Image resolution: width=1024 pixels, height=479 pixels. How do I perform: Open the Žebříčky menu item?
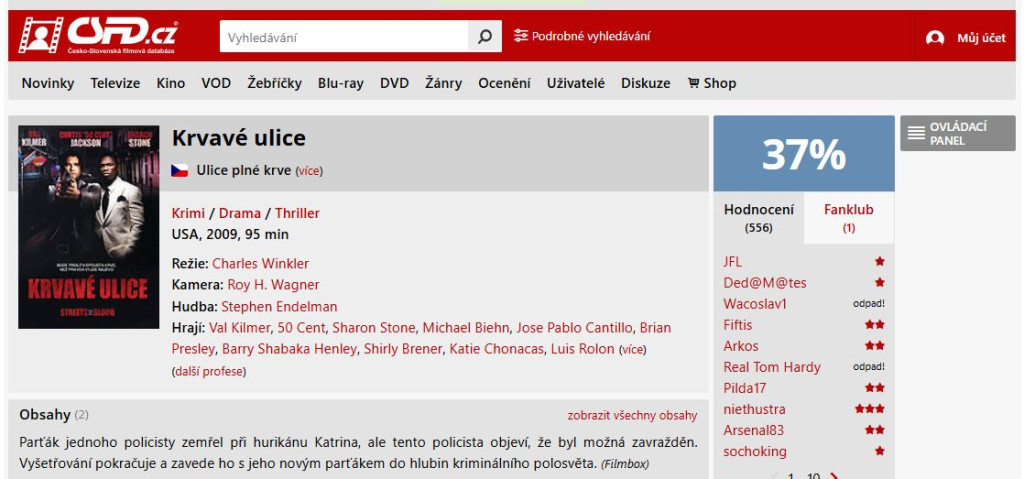[274, 83]
